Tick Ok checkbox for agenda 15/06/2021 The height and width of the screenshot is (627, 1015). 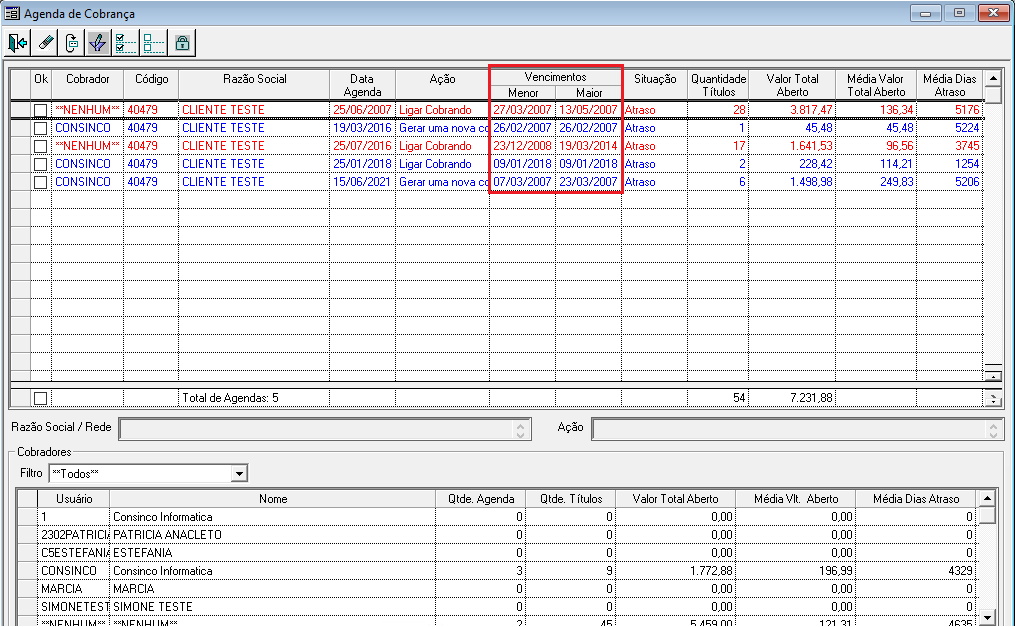(x=41, y=182)
